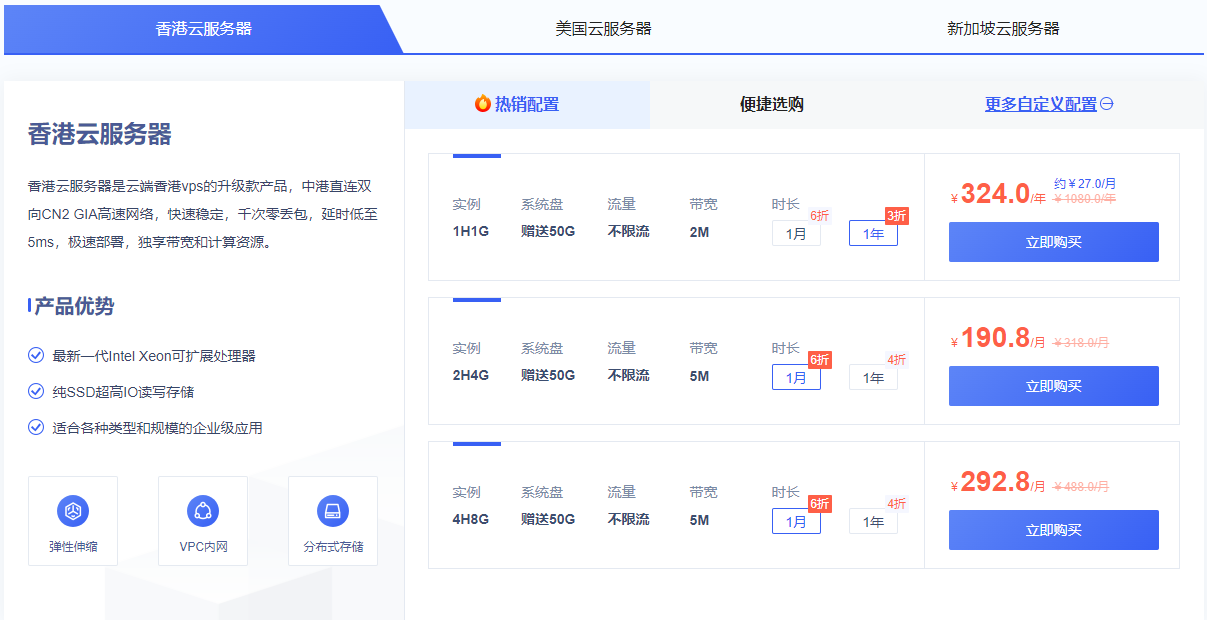Click the circle icon after 更多自定义配置
This screenshot has width=1207, height=620.
[1107, 104]
